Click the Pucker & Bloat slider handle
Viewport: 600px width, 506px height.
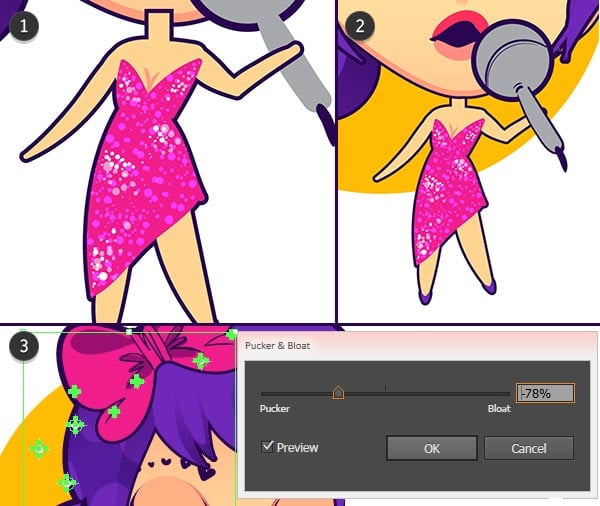tap(338, 393)
